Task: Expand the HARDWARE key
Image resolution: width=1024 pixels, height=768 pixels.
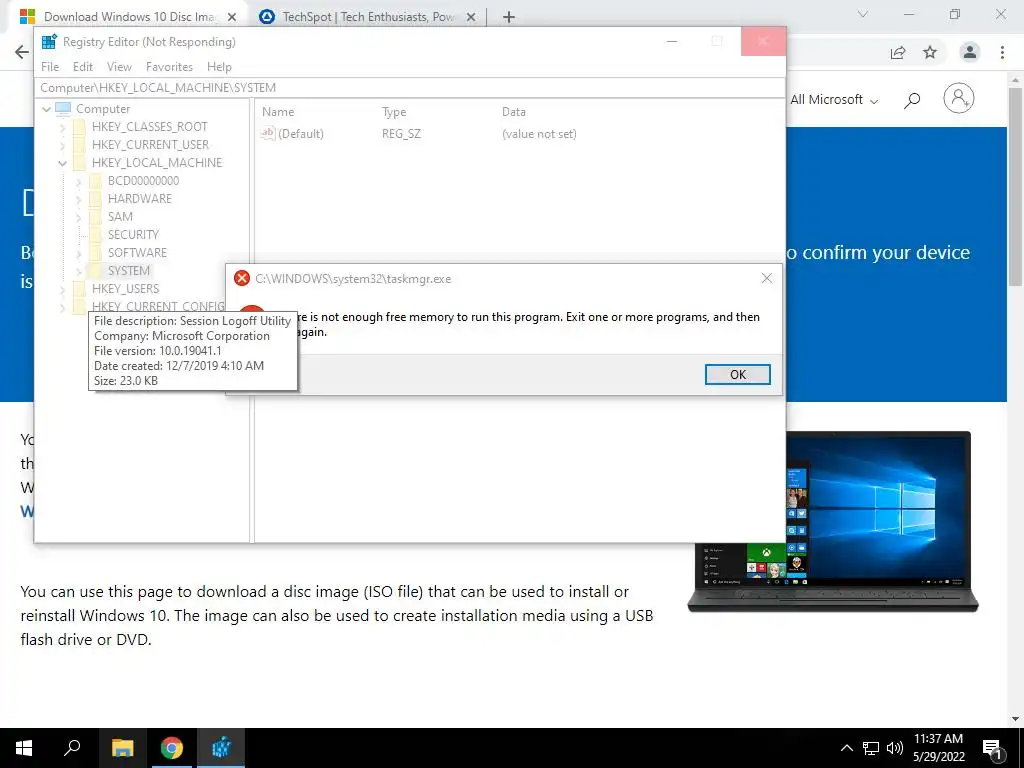Action: (78, 199)
